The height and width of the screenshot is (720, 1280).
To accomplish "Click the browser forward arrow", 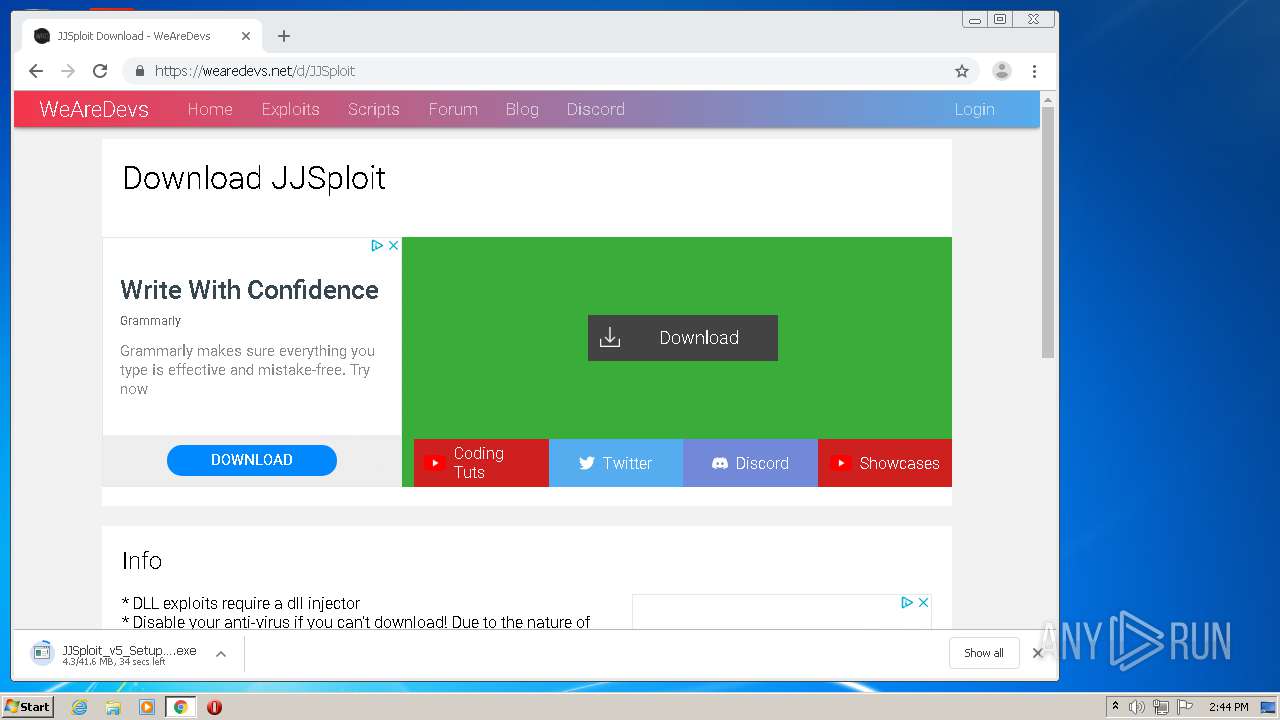I will (68, 71).
